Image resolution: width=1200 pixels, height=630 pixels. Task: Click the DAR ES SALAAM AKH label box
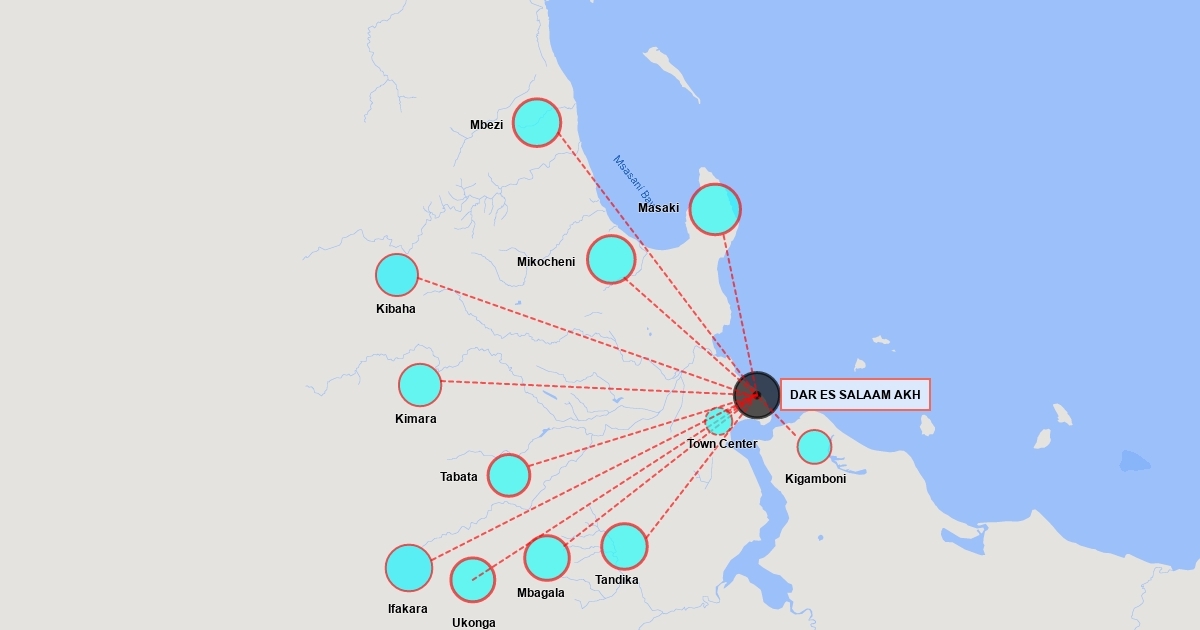855,395
